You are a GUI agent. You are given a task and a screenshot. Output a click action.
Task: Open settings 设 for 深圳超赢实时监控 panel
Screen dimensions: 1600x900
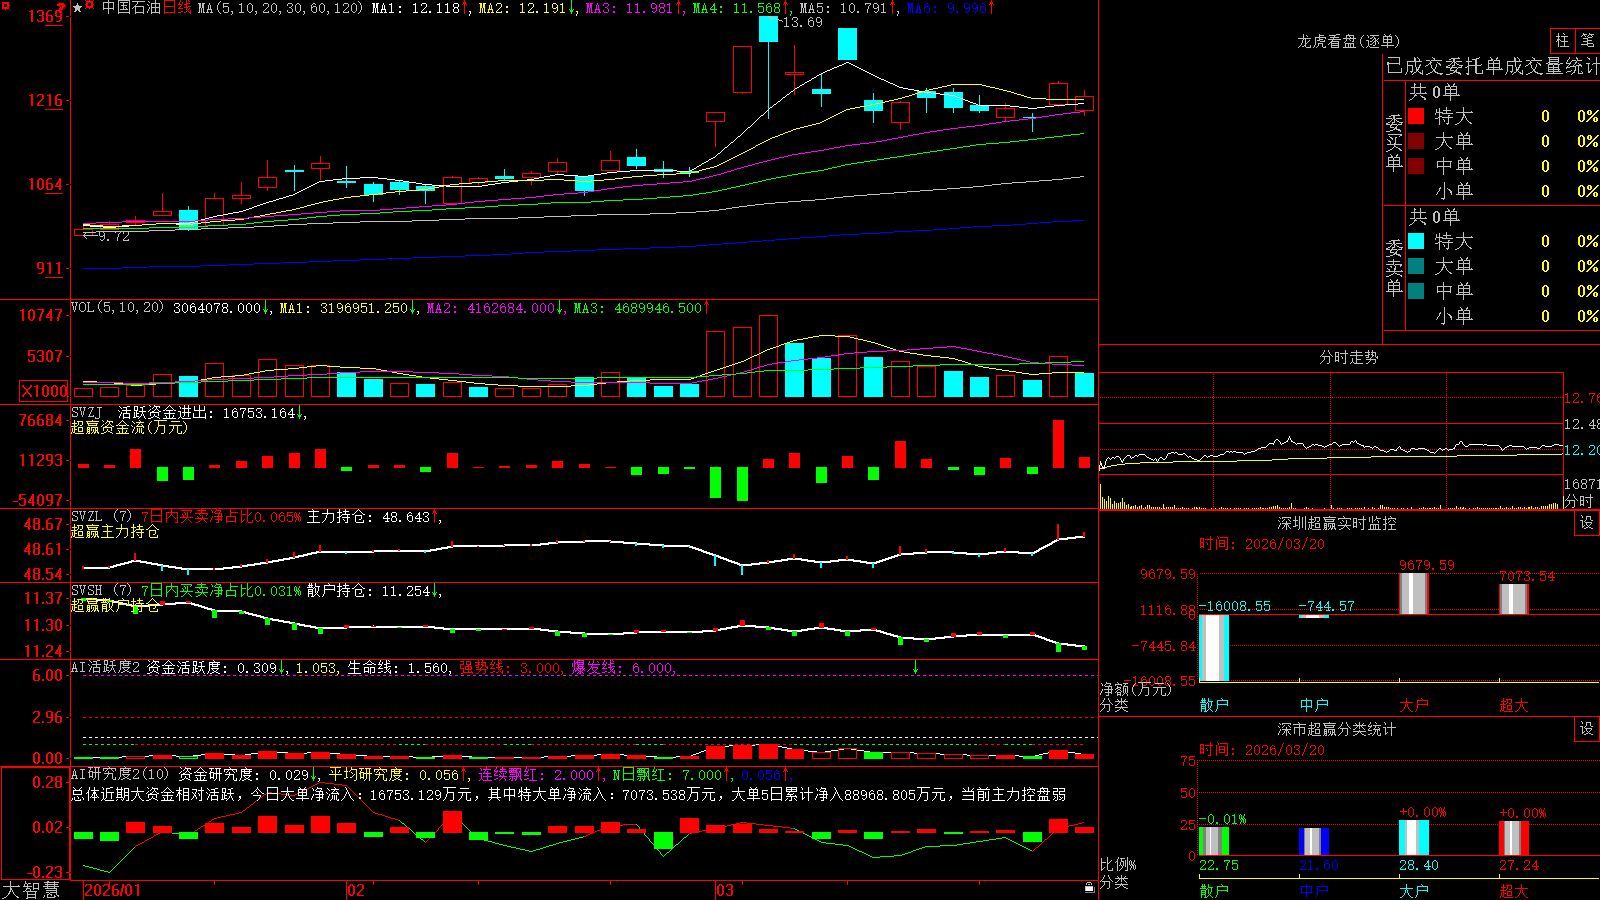pyautogui.click(x=1587, y=523)
